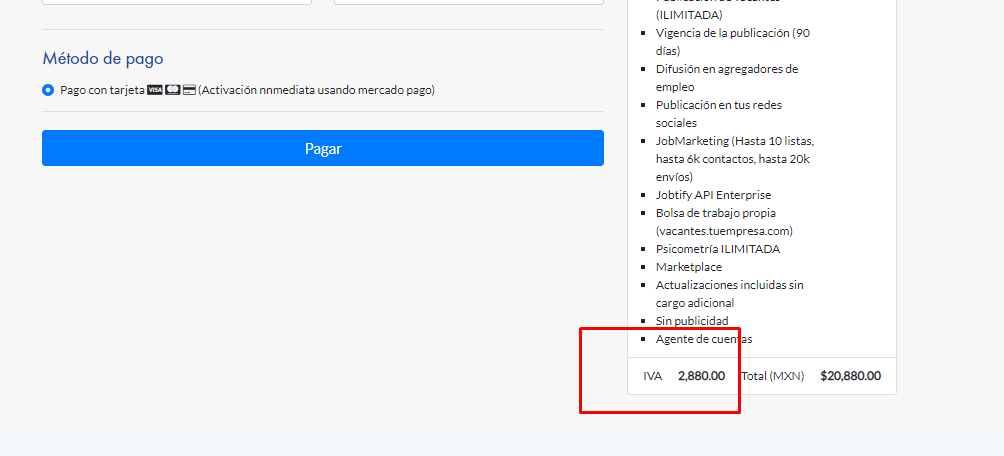Click Actualizaciones incluidas sin cargo adicional
Screen dimensions: 1004x456
pyautogui.click(x=729, y=294)
